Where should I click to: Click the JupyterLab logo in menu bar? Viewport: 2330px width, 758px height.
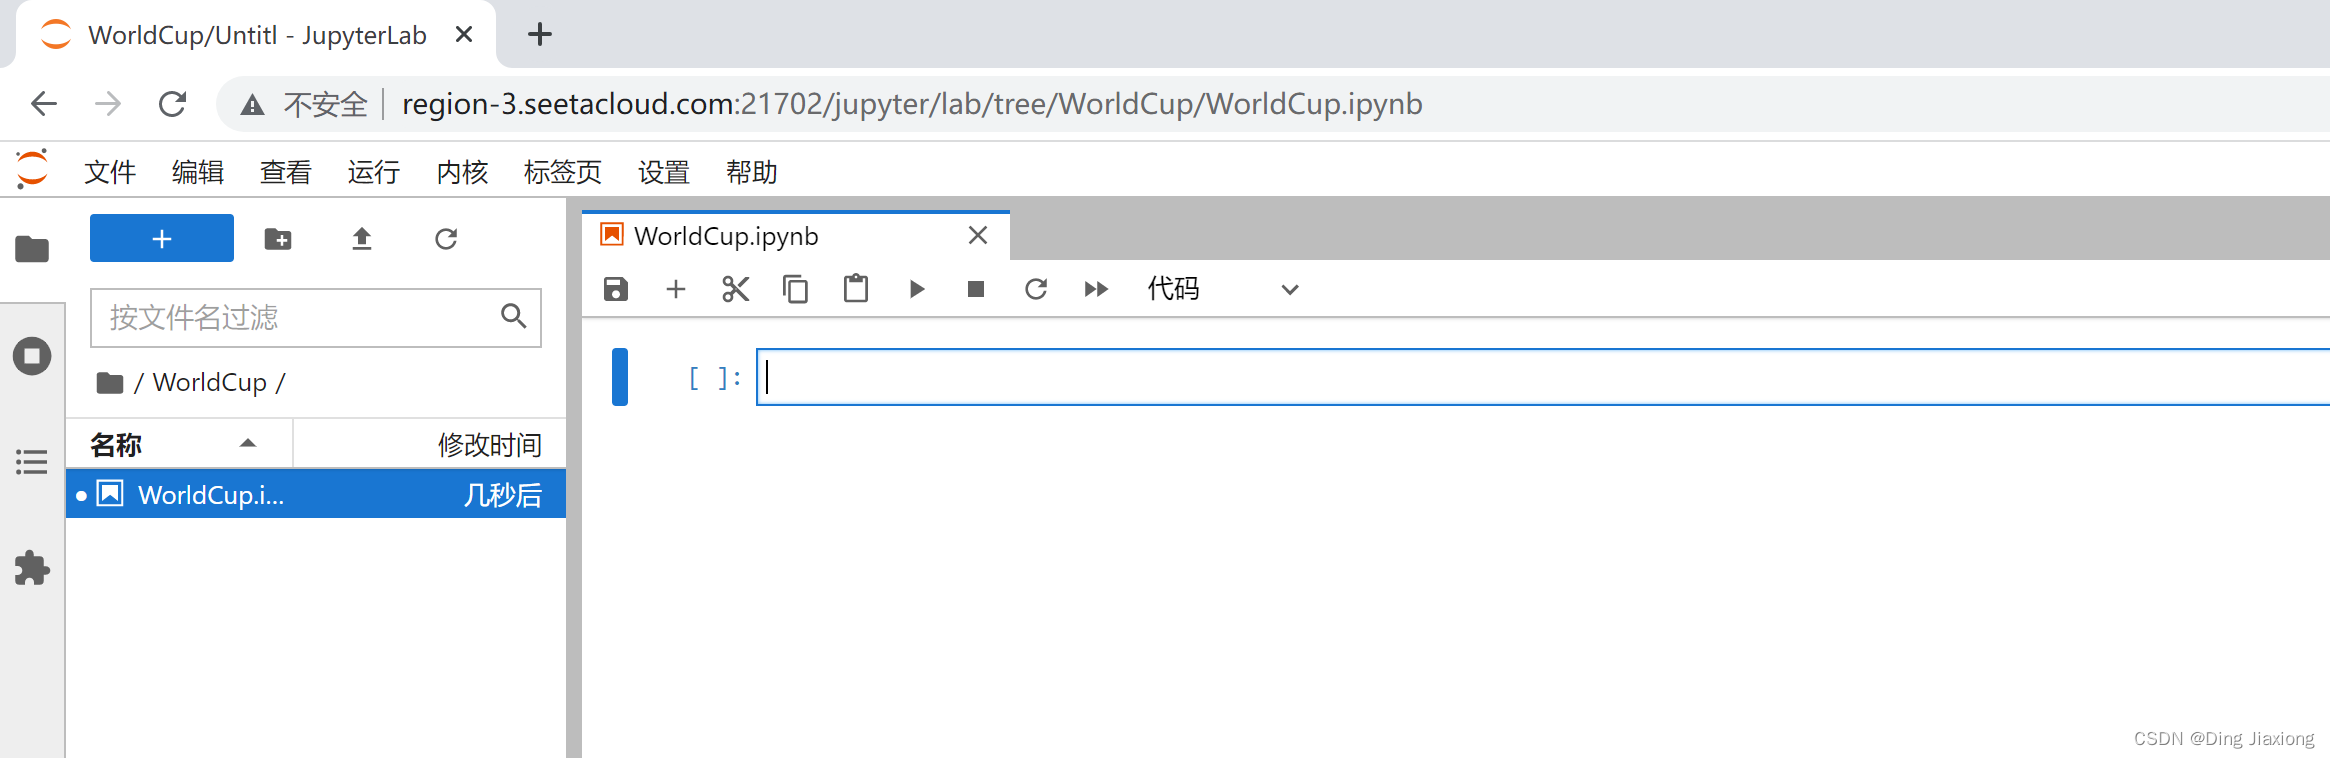pyautogui.click(x=32, y=169)
